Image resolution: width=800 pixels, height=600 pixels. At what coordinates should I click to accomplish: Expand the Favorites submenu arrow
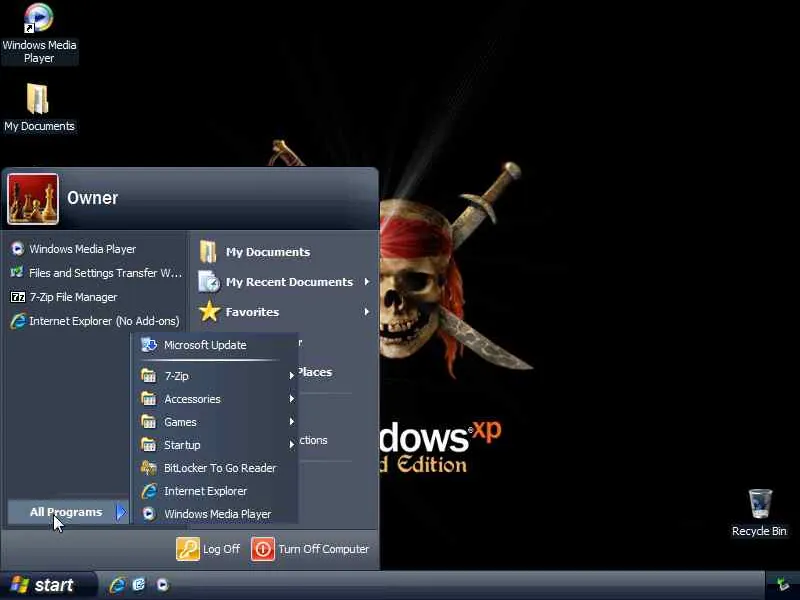click(x=367, y=312)
